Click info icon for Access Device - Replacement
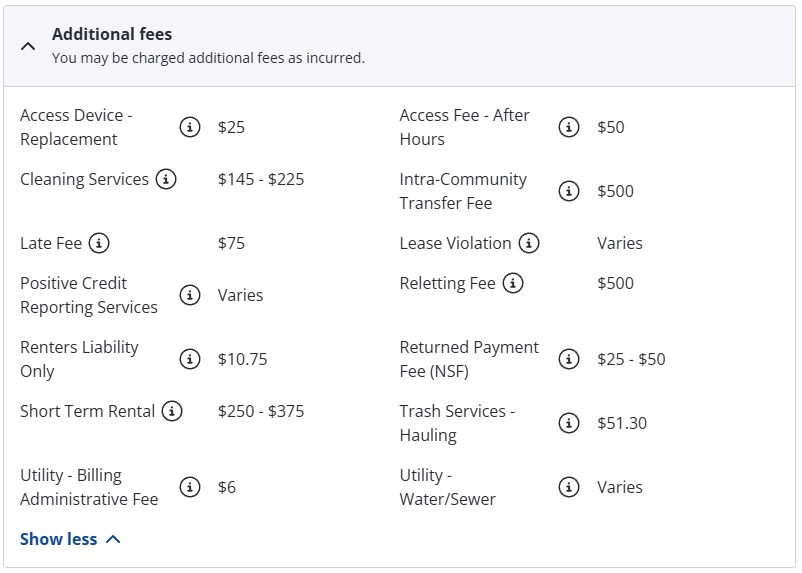Image resolution: width=802 pixels, height=573 pixels. (x=189, y=127)
